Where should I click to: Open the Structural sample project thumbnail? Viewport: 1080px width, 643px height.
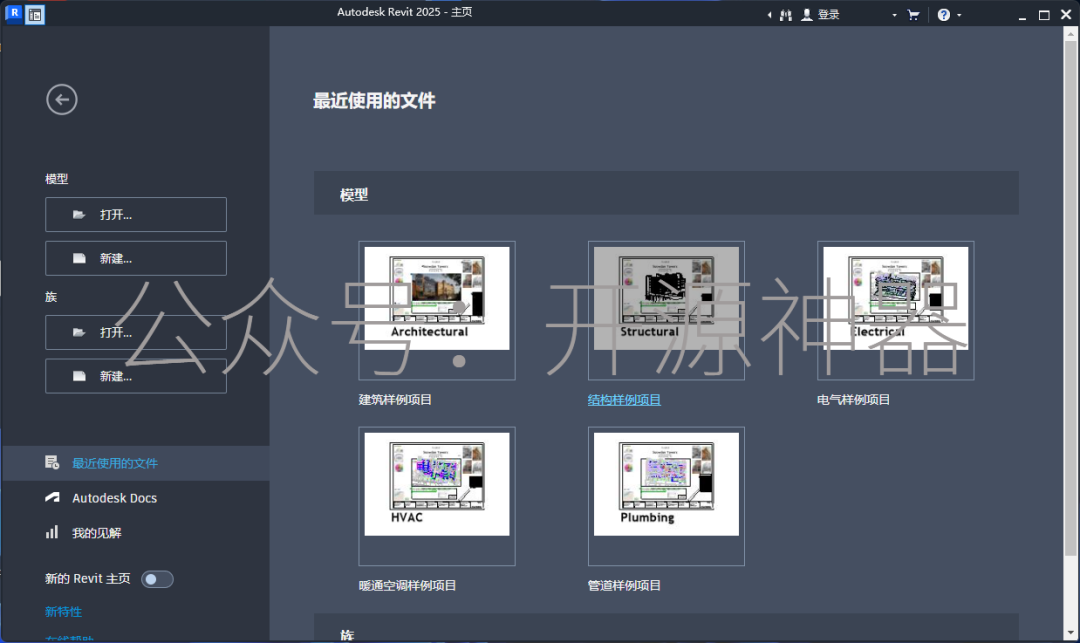666,310
